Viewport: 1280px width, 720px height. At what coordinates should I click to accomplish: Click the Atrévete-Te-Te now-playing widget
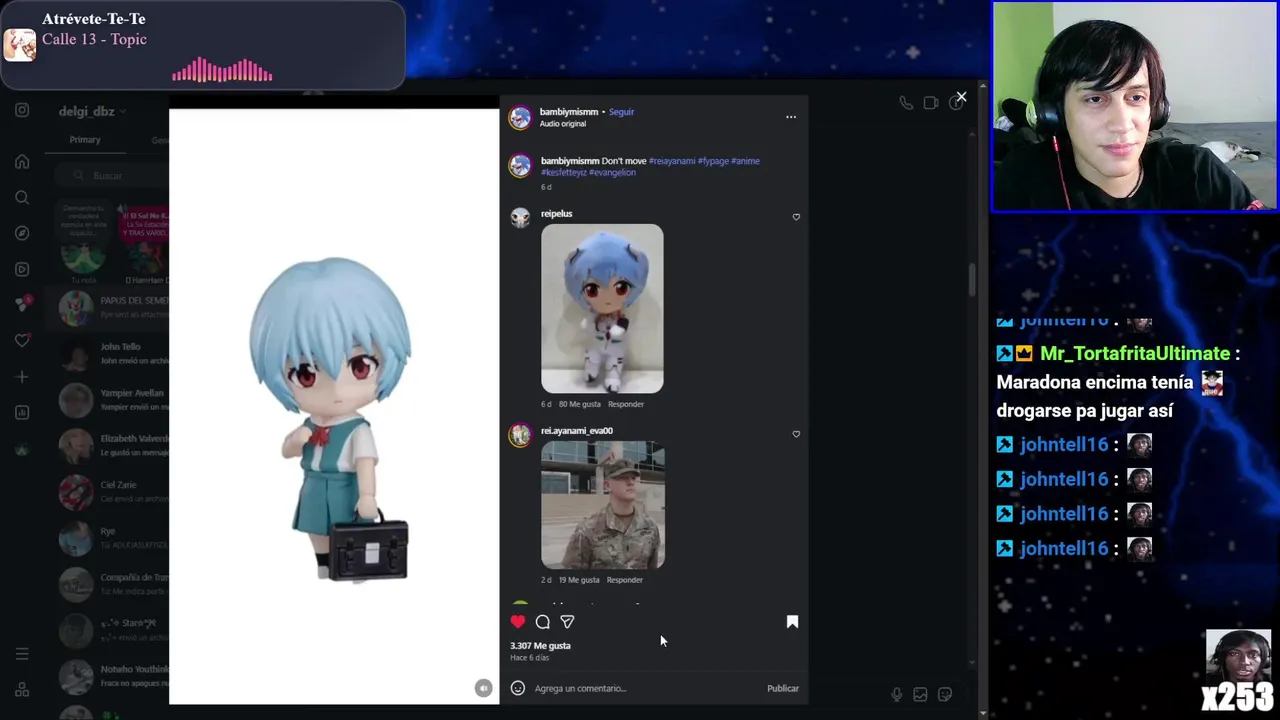tap(202, 45)
